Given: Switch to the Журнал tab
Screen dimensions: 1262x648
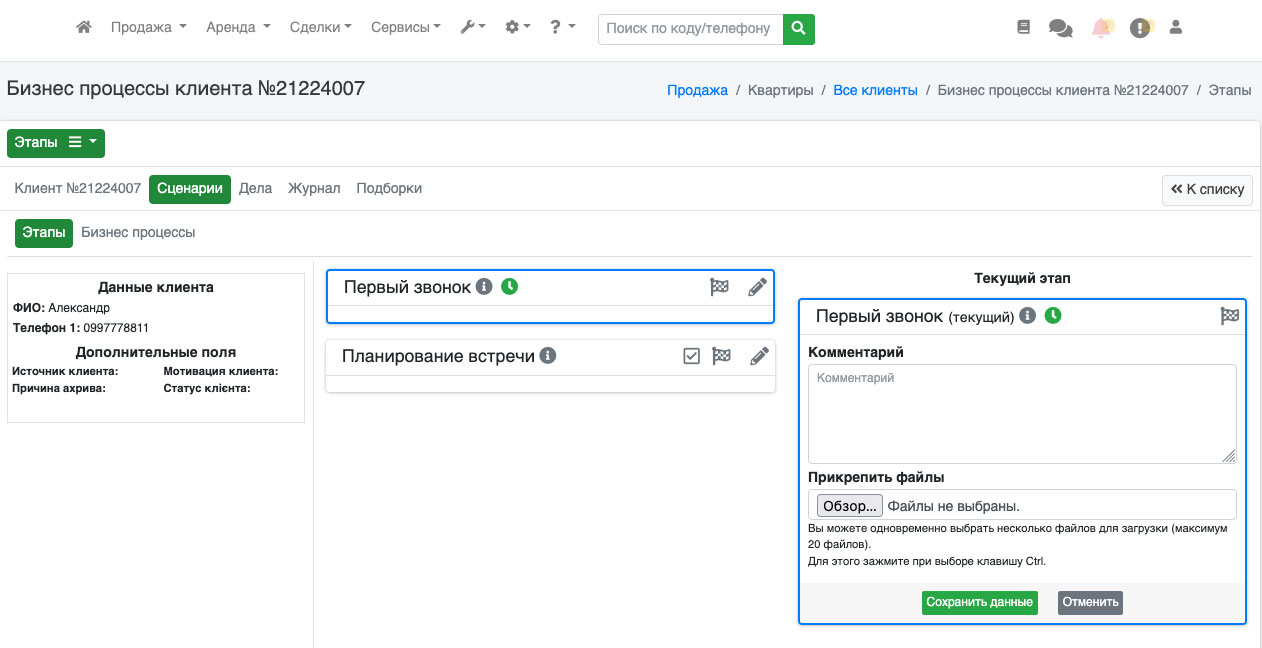Looking at the screenshot, I should (314, 188).
